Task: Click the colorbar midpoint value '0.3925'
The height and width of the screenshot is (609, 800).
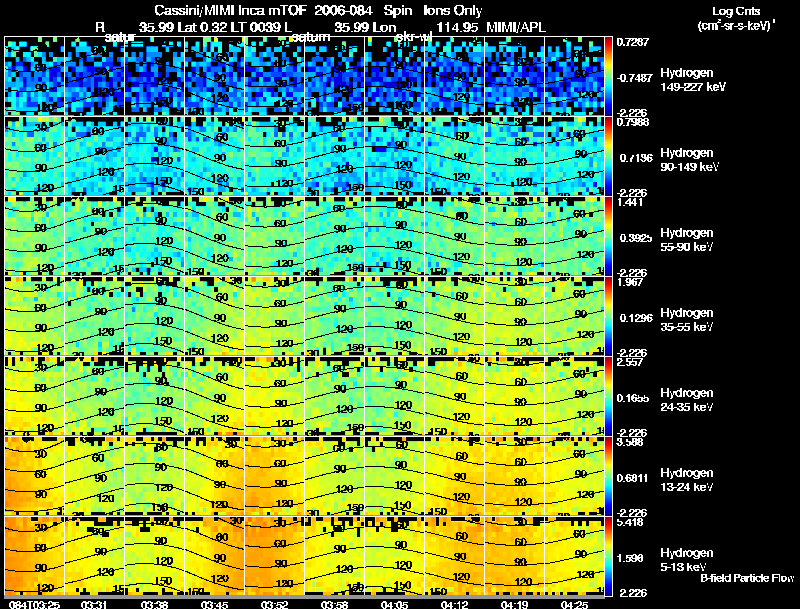Action: 636,238
